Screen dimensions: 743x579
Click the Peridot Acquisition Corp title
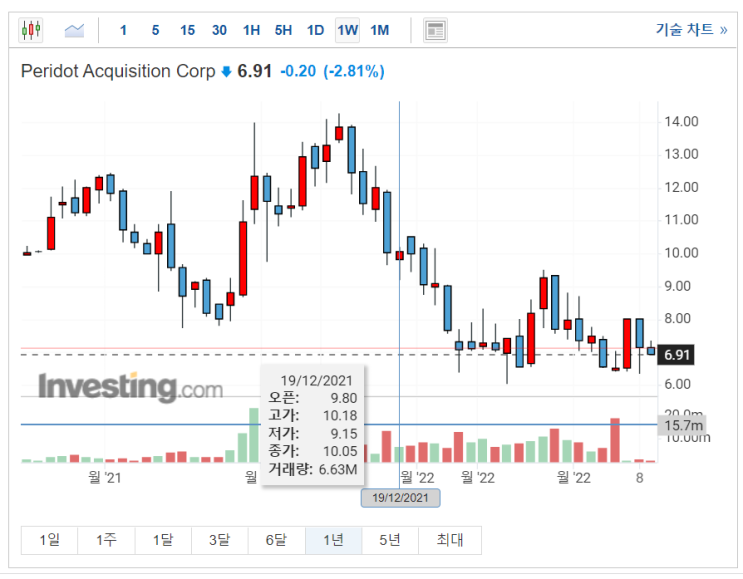(x=118, y=71)
